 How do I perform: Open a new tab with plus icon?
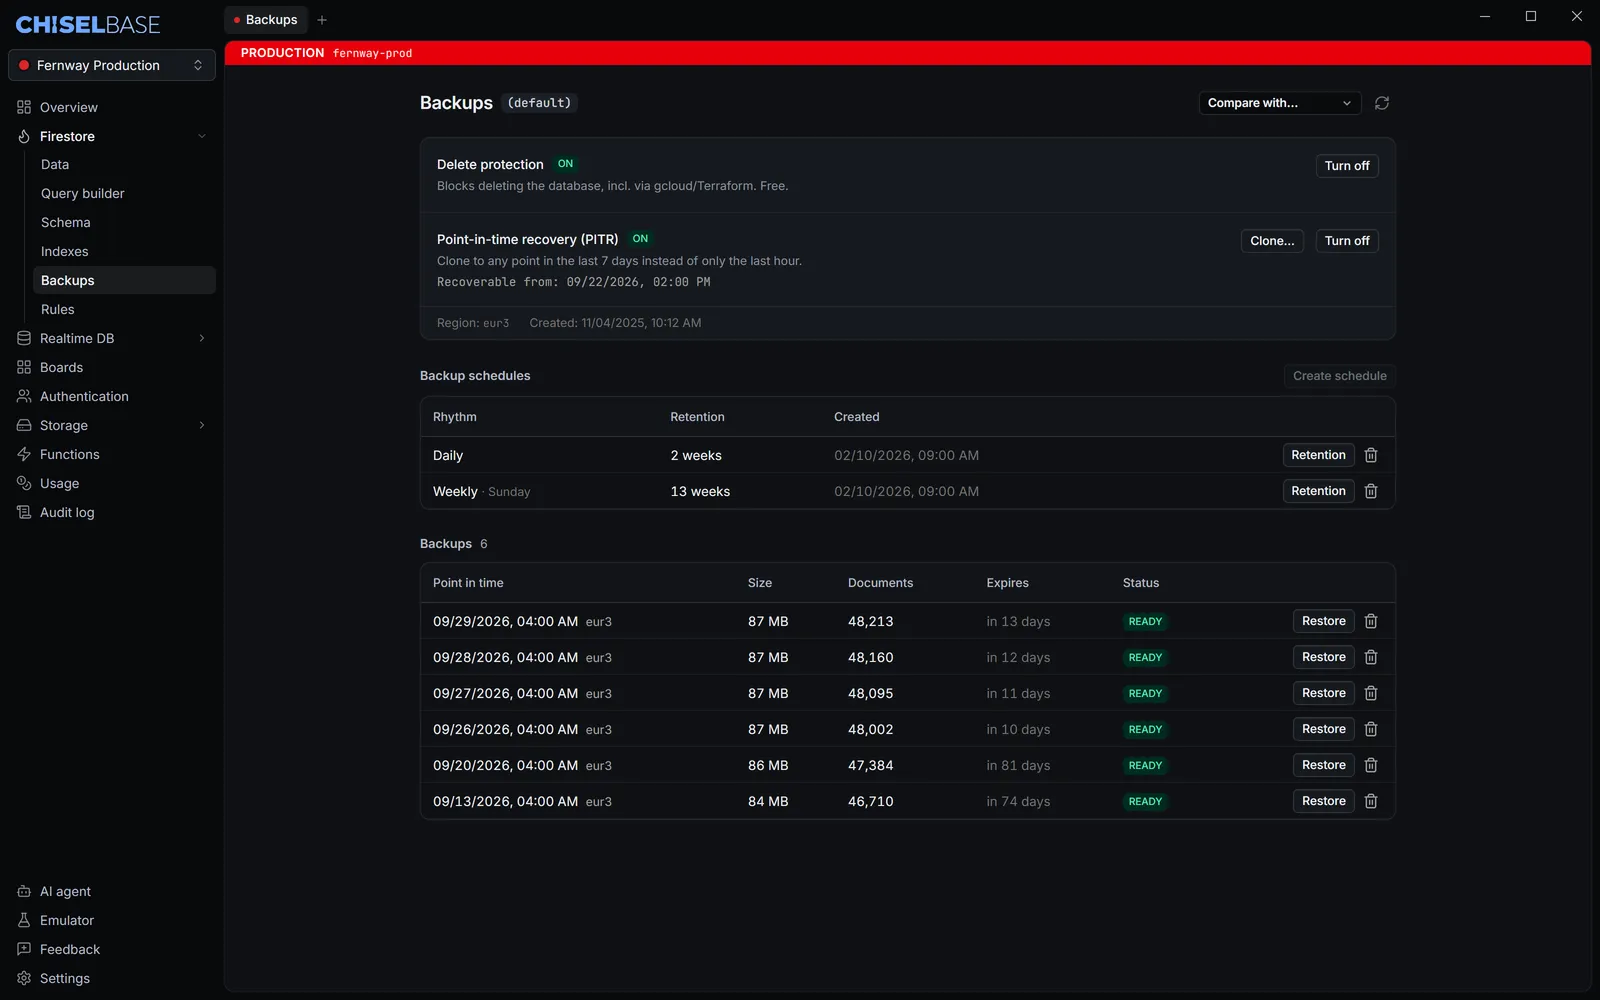tap(322, 20)
